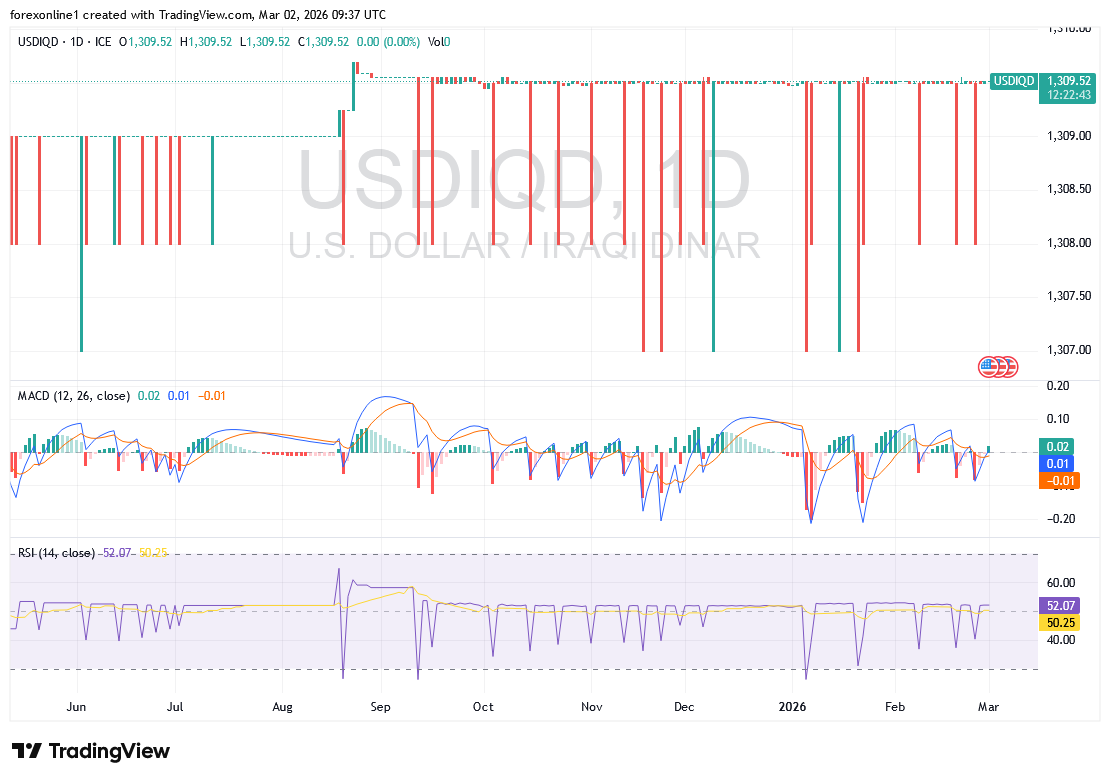
Task: Click the purple 52.07 RSI value badge
Action: (x=1060, y=606)
